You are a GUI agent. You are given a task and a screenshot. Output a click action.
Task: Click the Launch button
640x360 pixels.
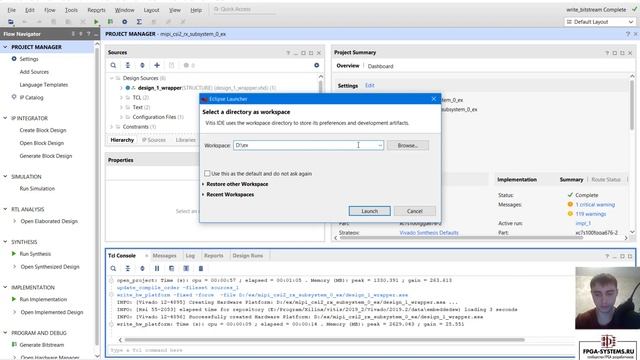click(369, 211)
